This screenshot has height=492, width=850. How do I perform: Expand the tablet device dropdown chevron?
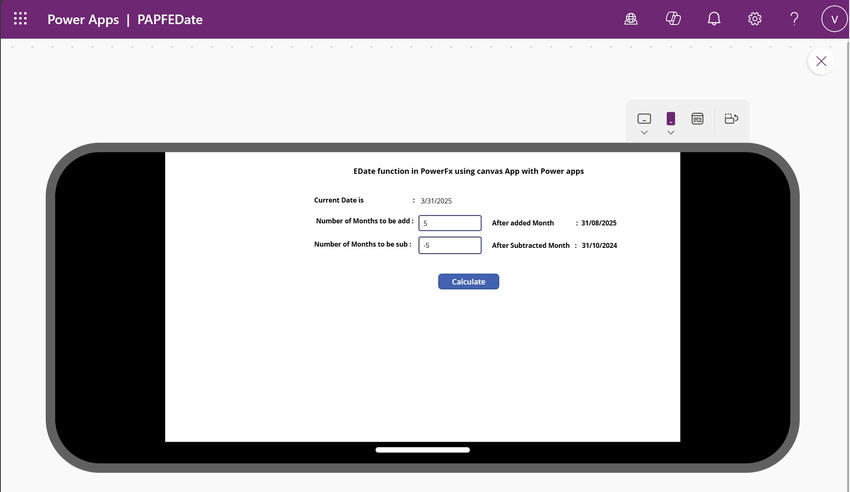[644, 133]
